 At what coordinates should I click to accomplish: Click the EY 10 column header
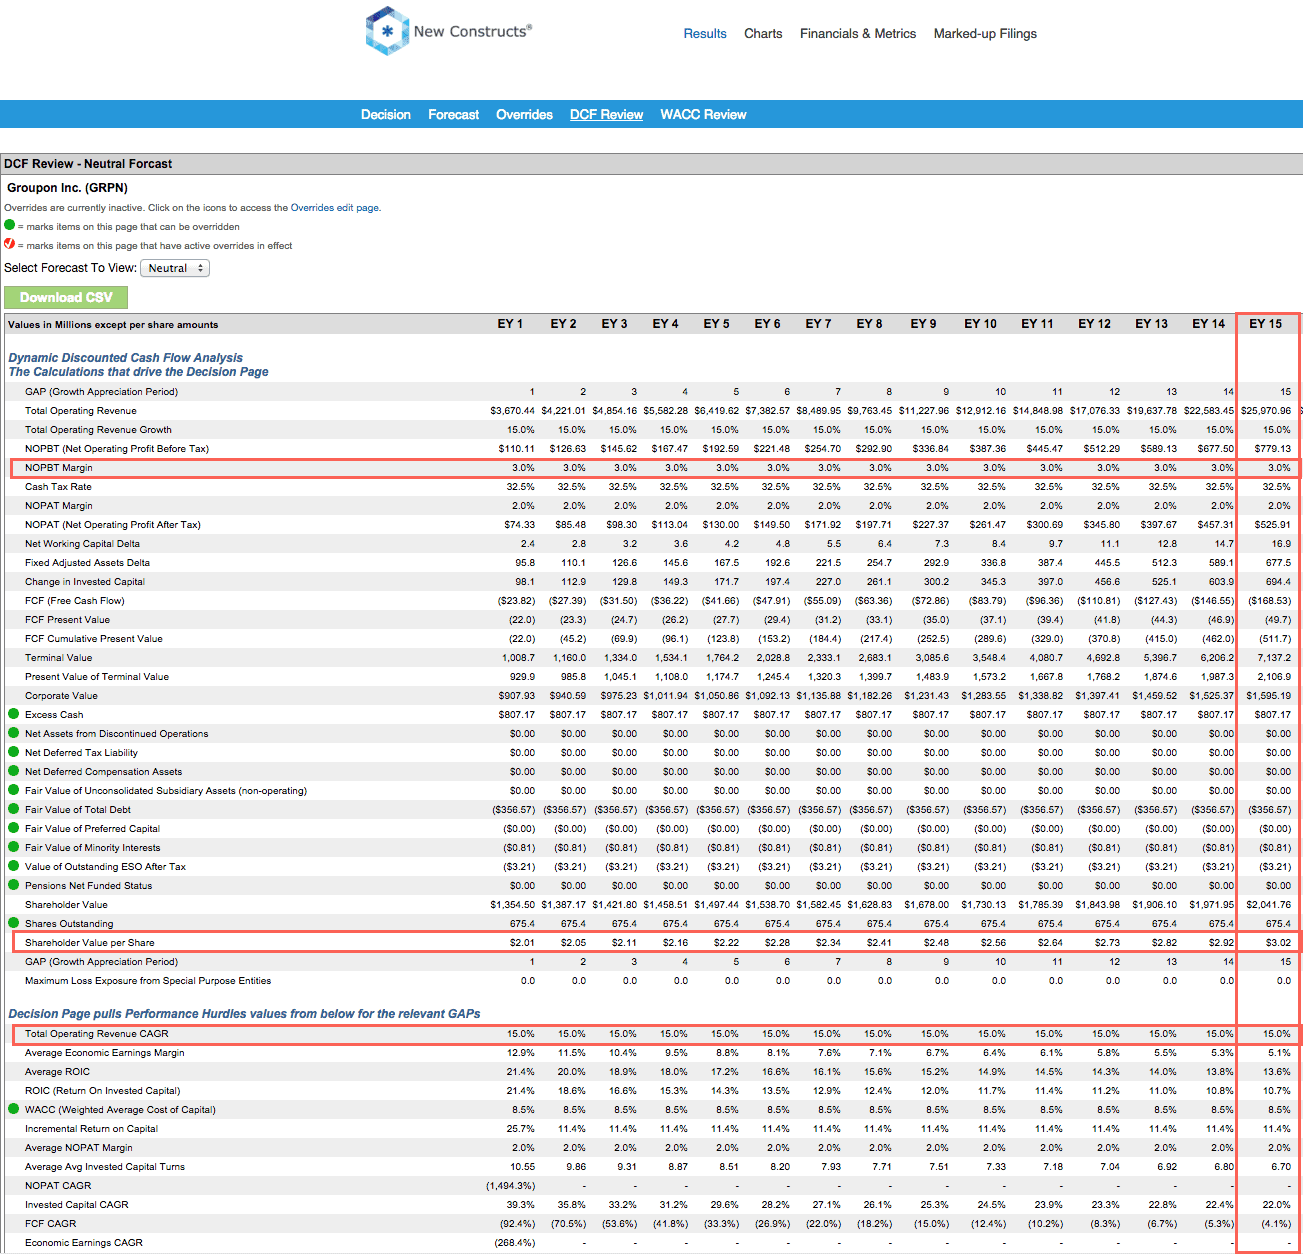(980, 324)
